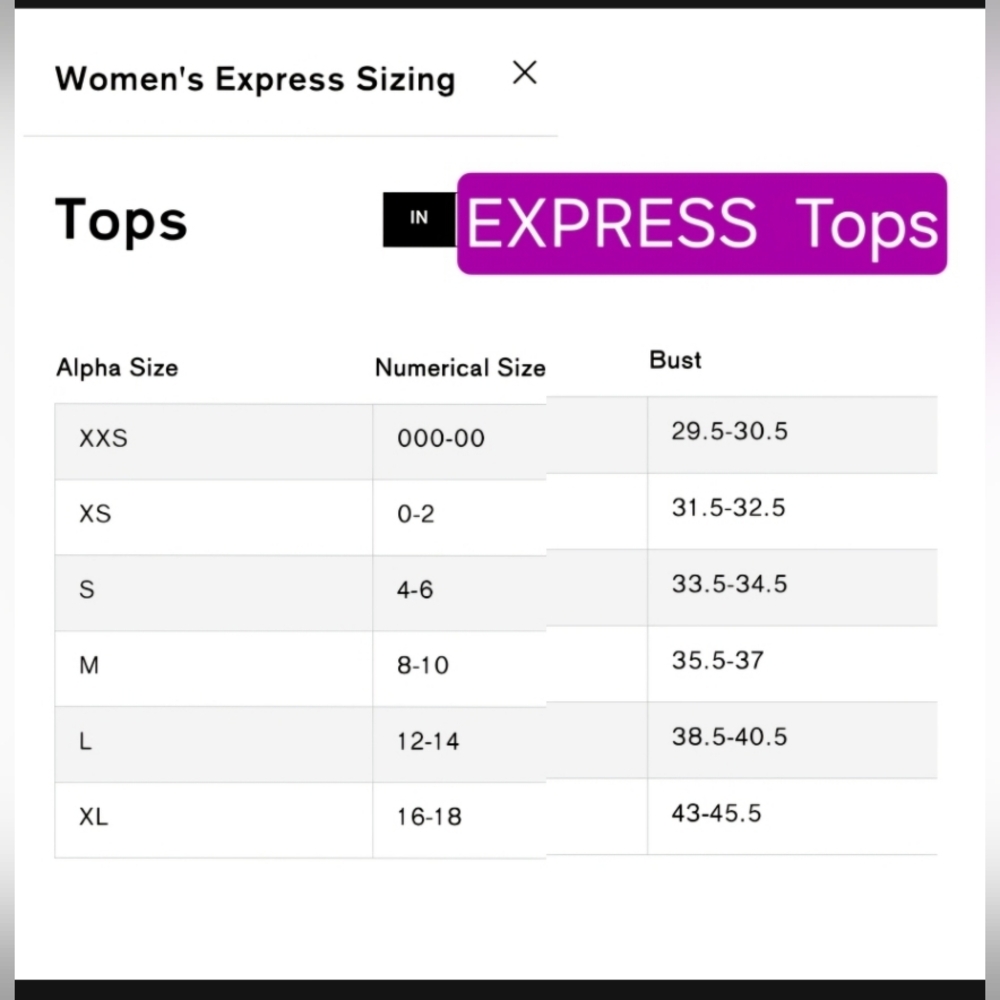1000x1000 pixels.
Task: Select the XL alpha size cell
Action: [x=214, y=818]
